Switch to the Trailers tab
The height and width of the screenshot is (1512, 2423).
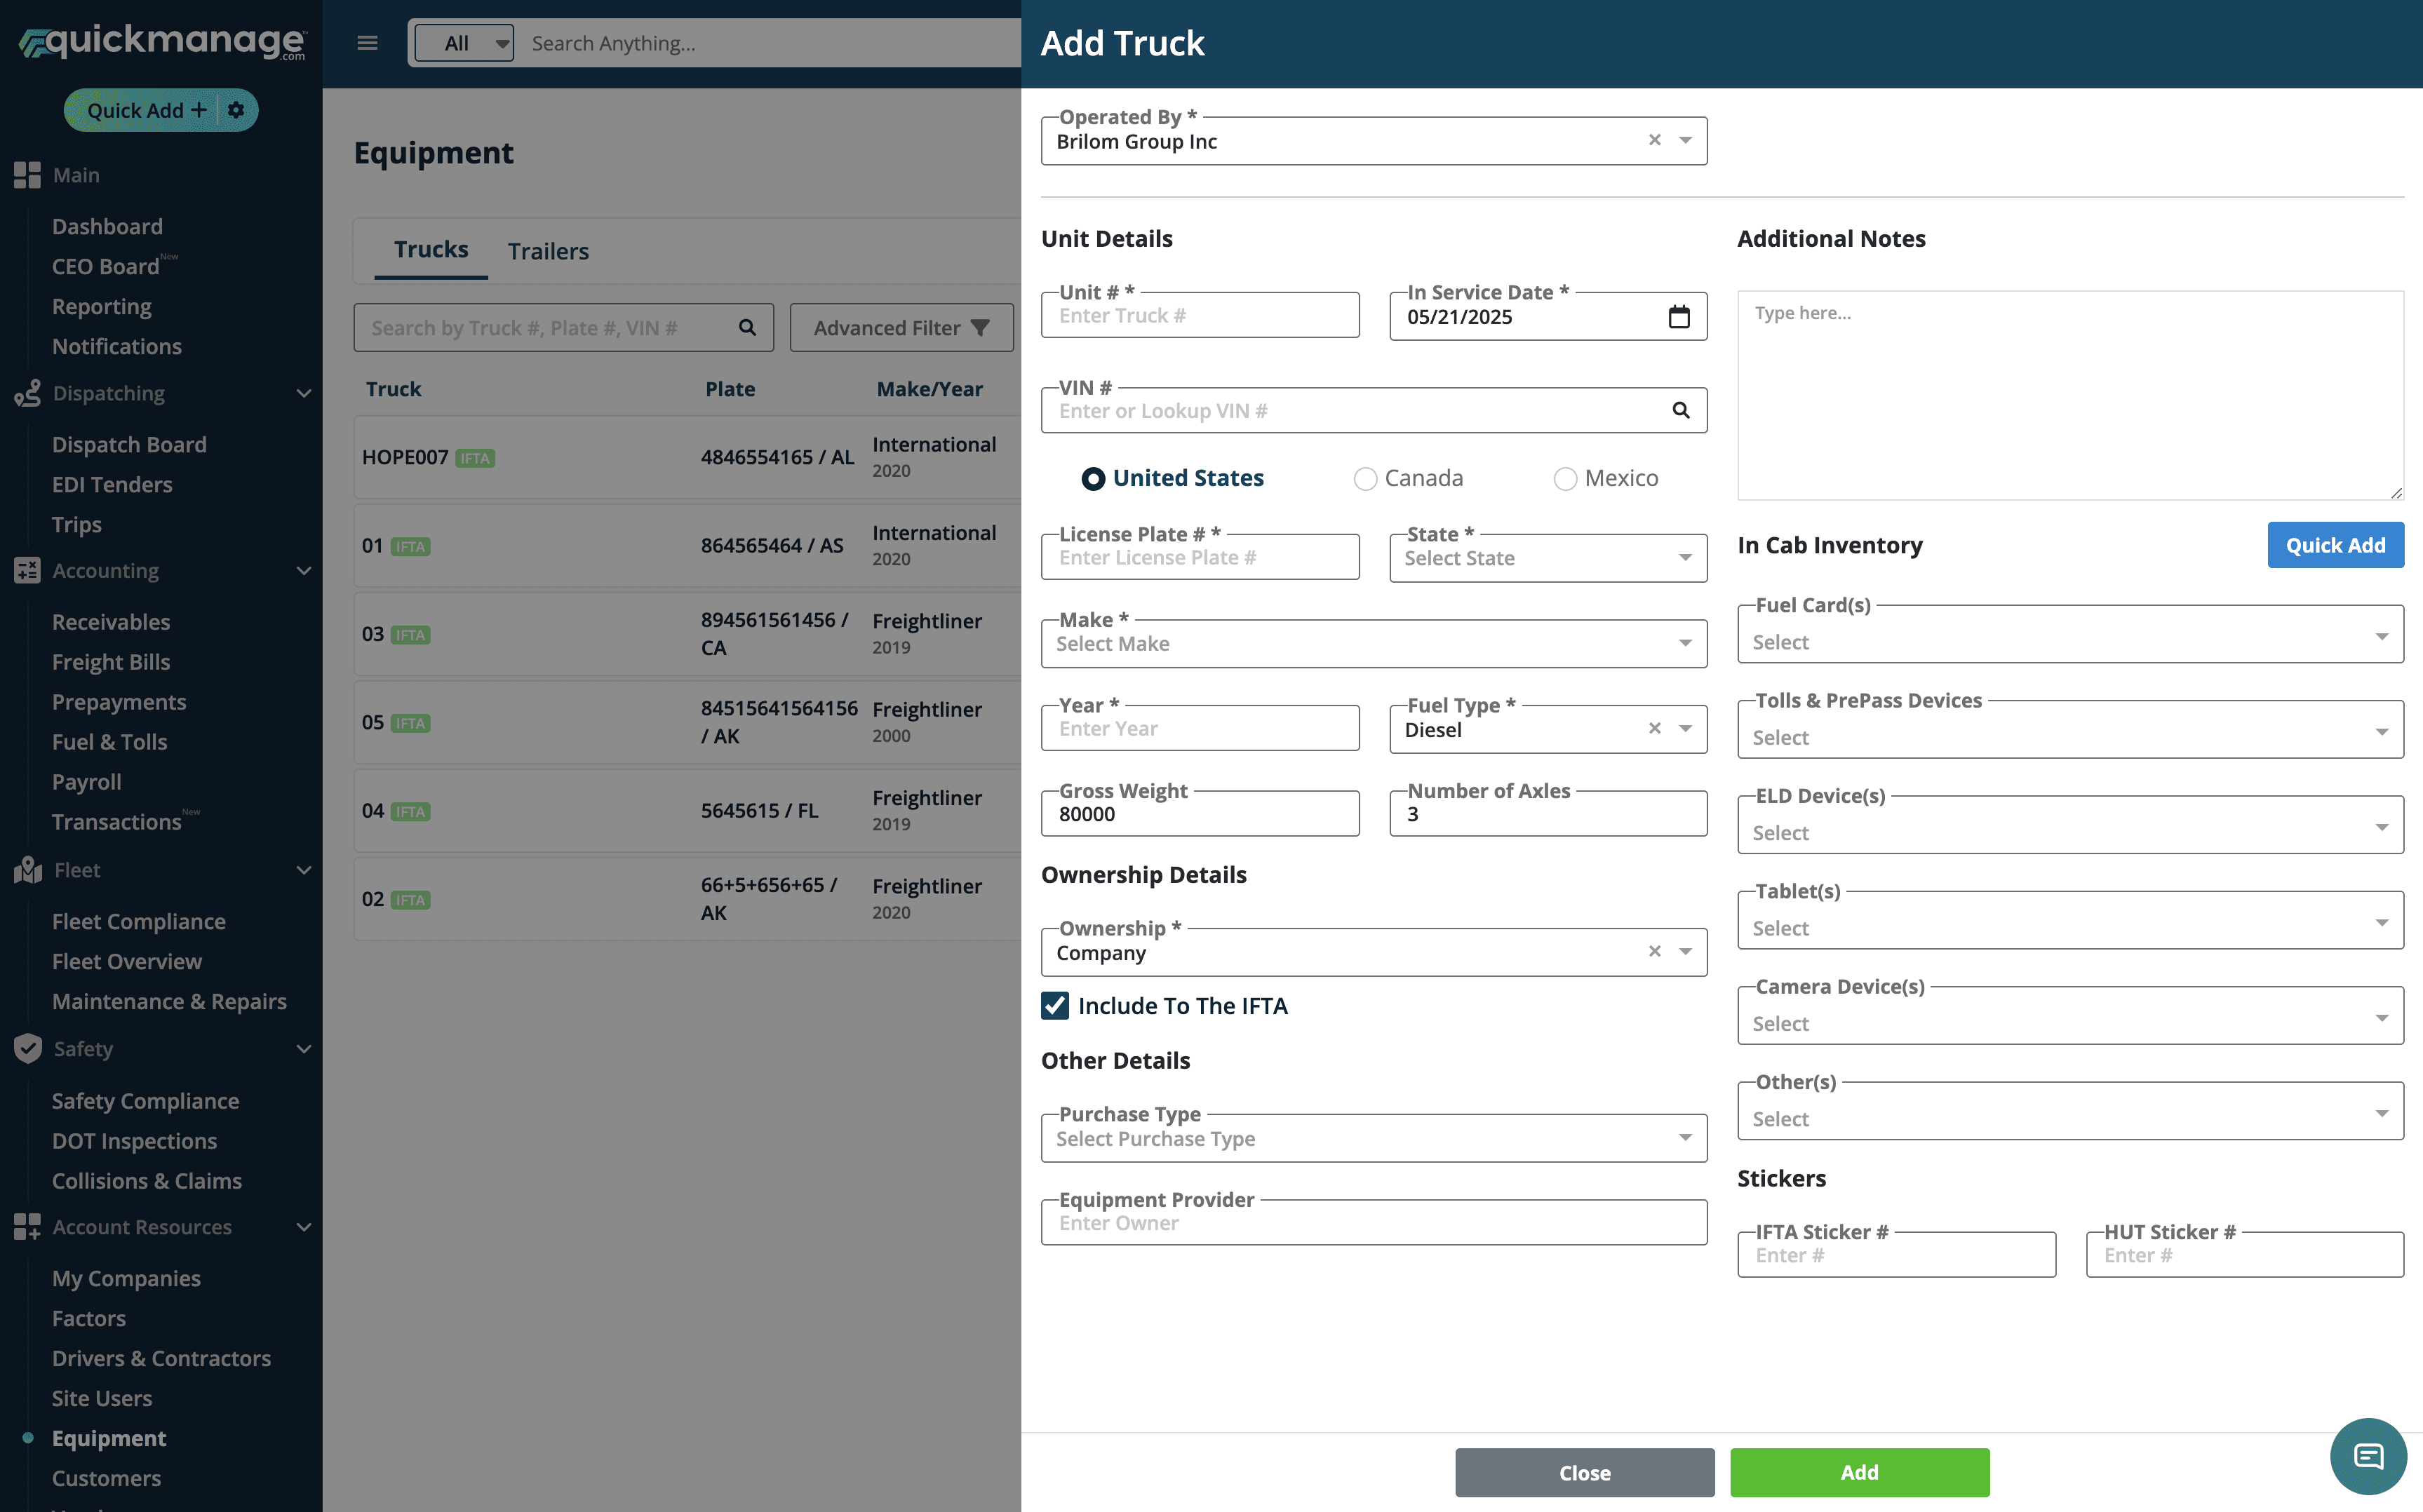[548, 251]
